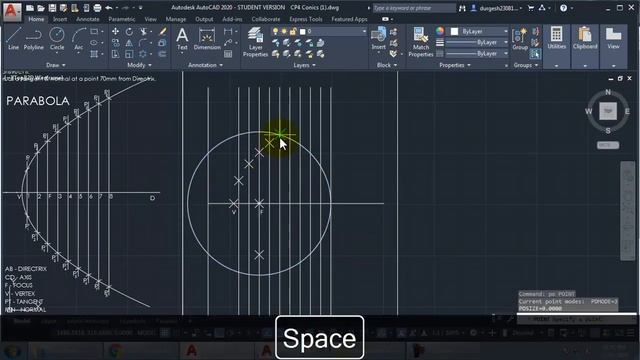Screen dimensions: 640x360
Task: Open the linetype ByLayer dropdown
Action: click(505, 53)
